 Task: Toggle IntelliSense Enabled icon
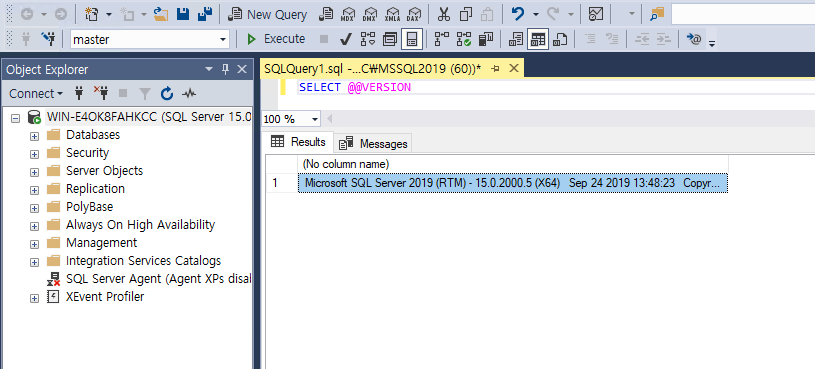coord(412,39)
